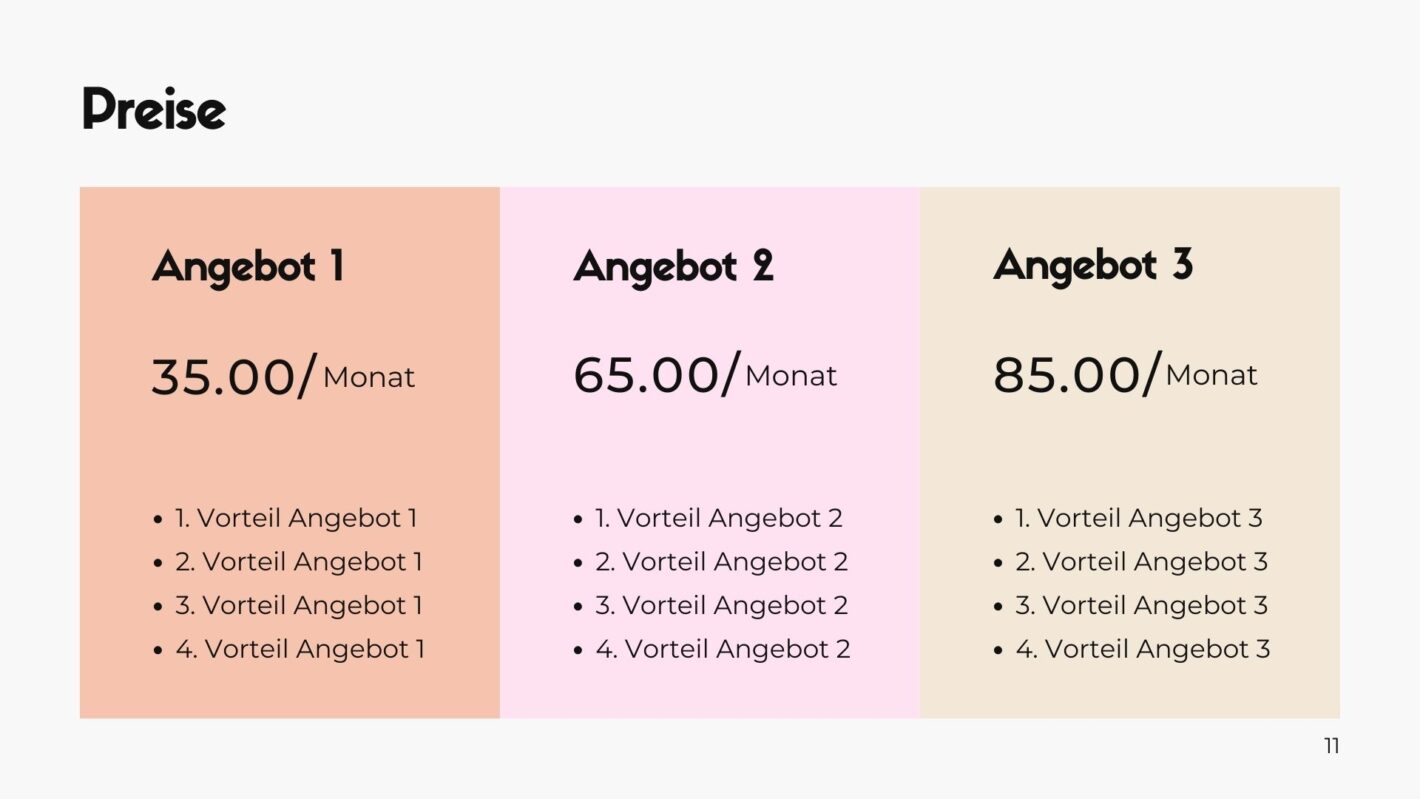Click bullet 2. Vorteil Angebot 3
This screenshot has width=1420, height=799.
(x=1141, y=562)
